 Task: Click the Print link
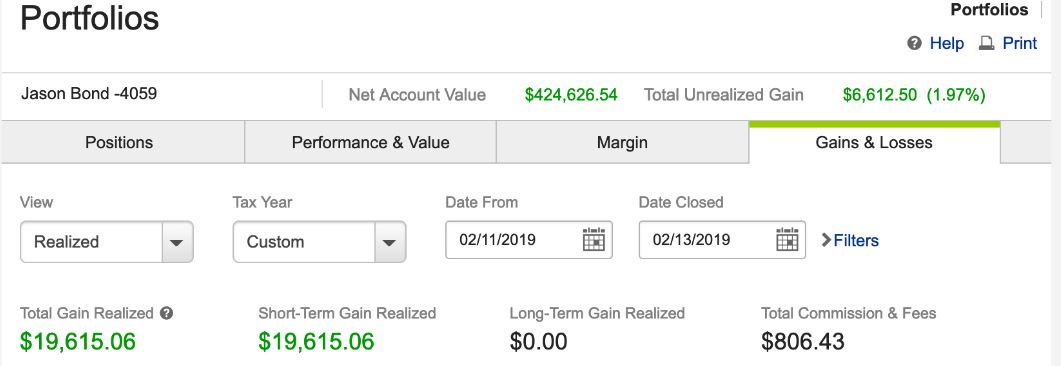1020,44
